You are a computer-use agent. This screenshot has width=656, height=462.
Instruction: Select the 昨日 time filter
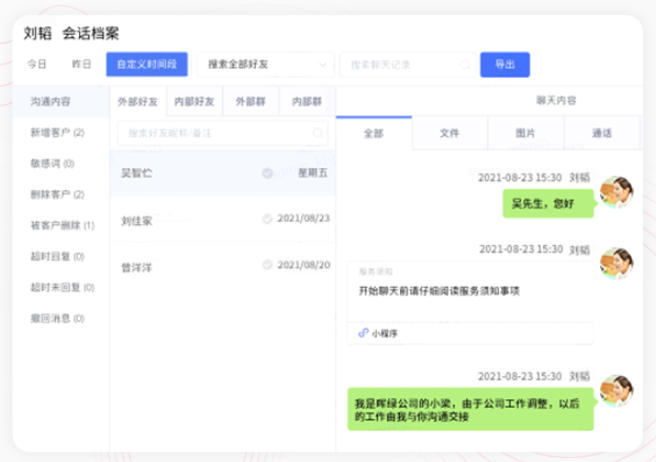81,64
